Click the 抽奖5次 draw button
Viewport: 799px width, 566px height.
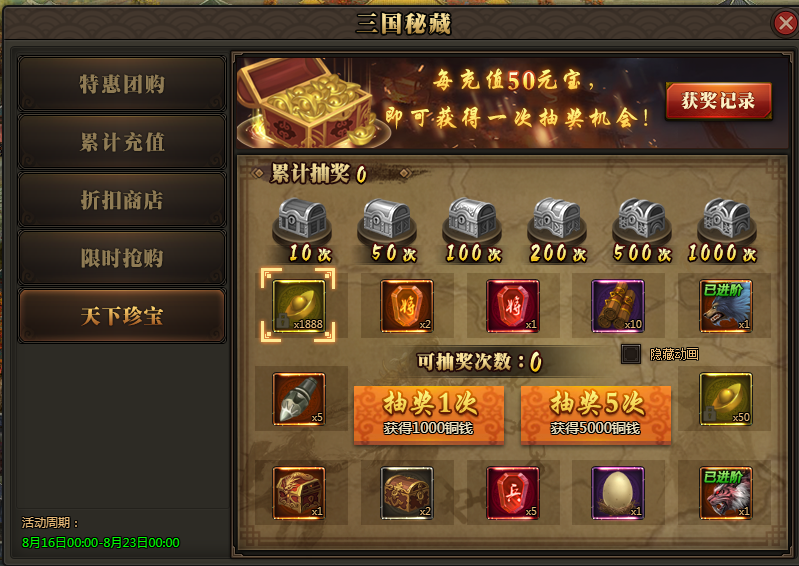(596, 415)
